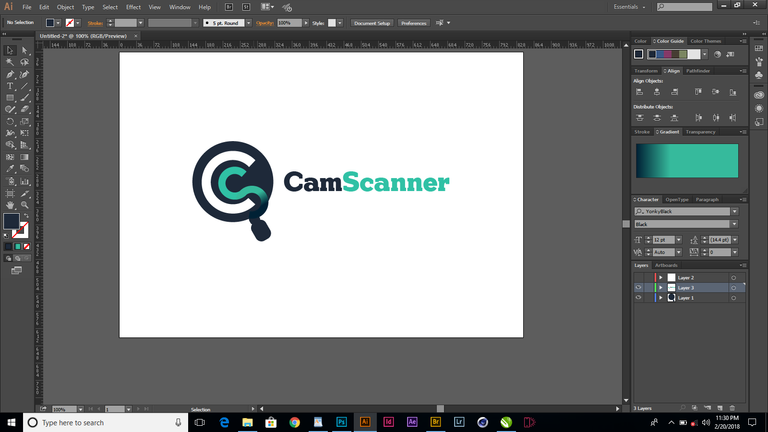Open font size dropdown 12 pt

click(678, 240)
